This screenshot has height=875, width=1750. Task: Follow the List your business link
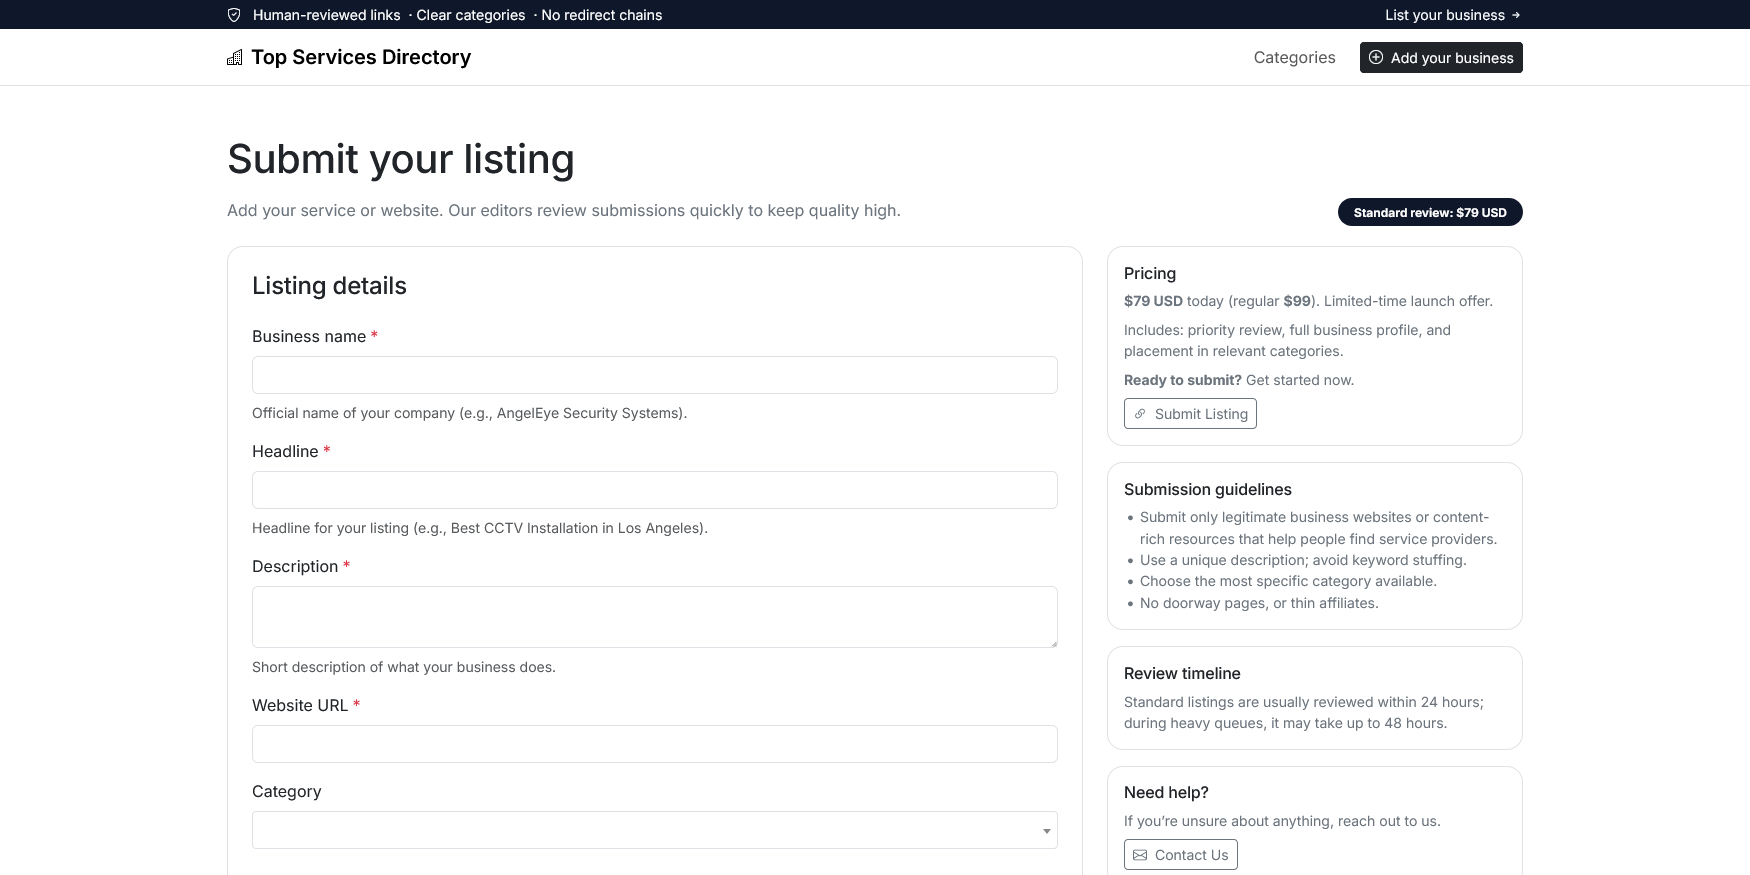point(1453,15)
